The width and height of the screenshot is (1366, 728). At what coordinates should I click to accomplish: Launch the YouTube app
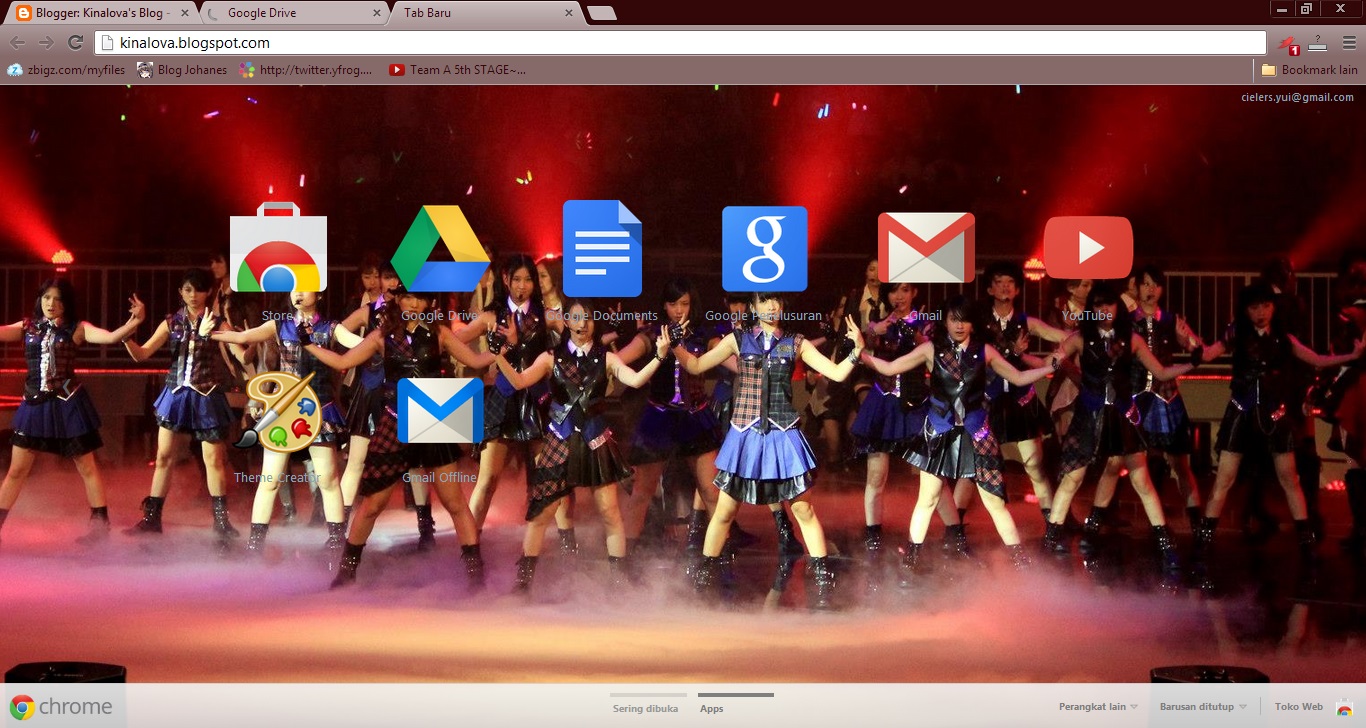click(x=1088, y=248)
